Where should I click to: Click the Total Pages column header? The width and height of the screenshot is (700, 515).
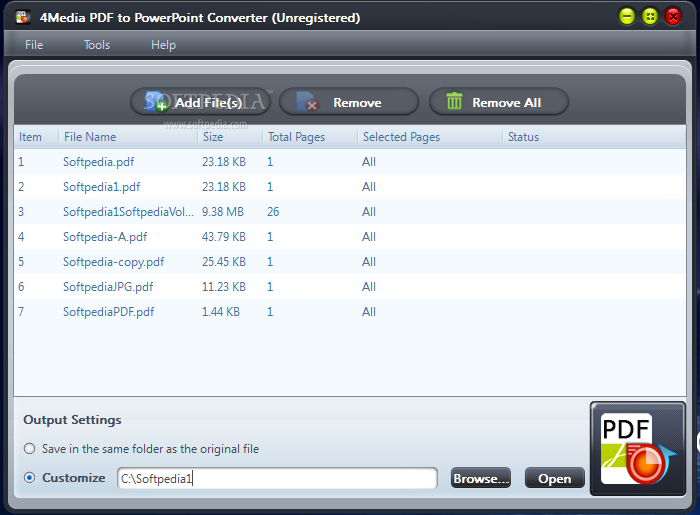310,137
